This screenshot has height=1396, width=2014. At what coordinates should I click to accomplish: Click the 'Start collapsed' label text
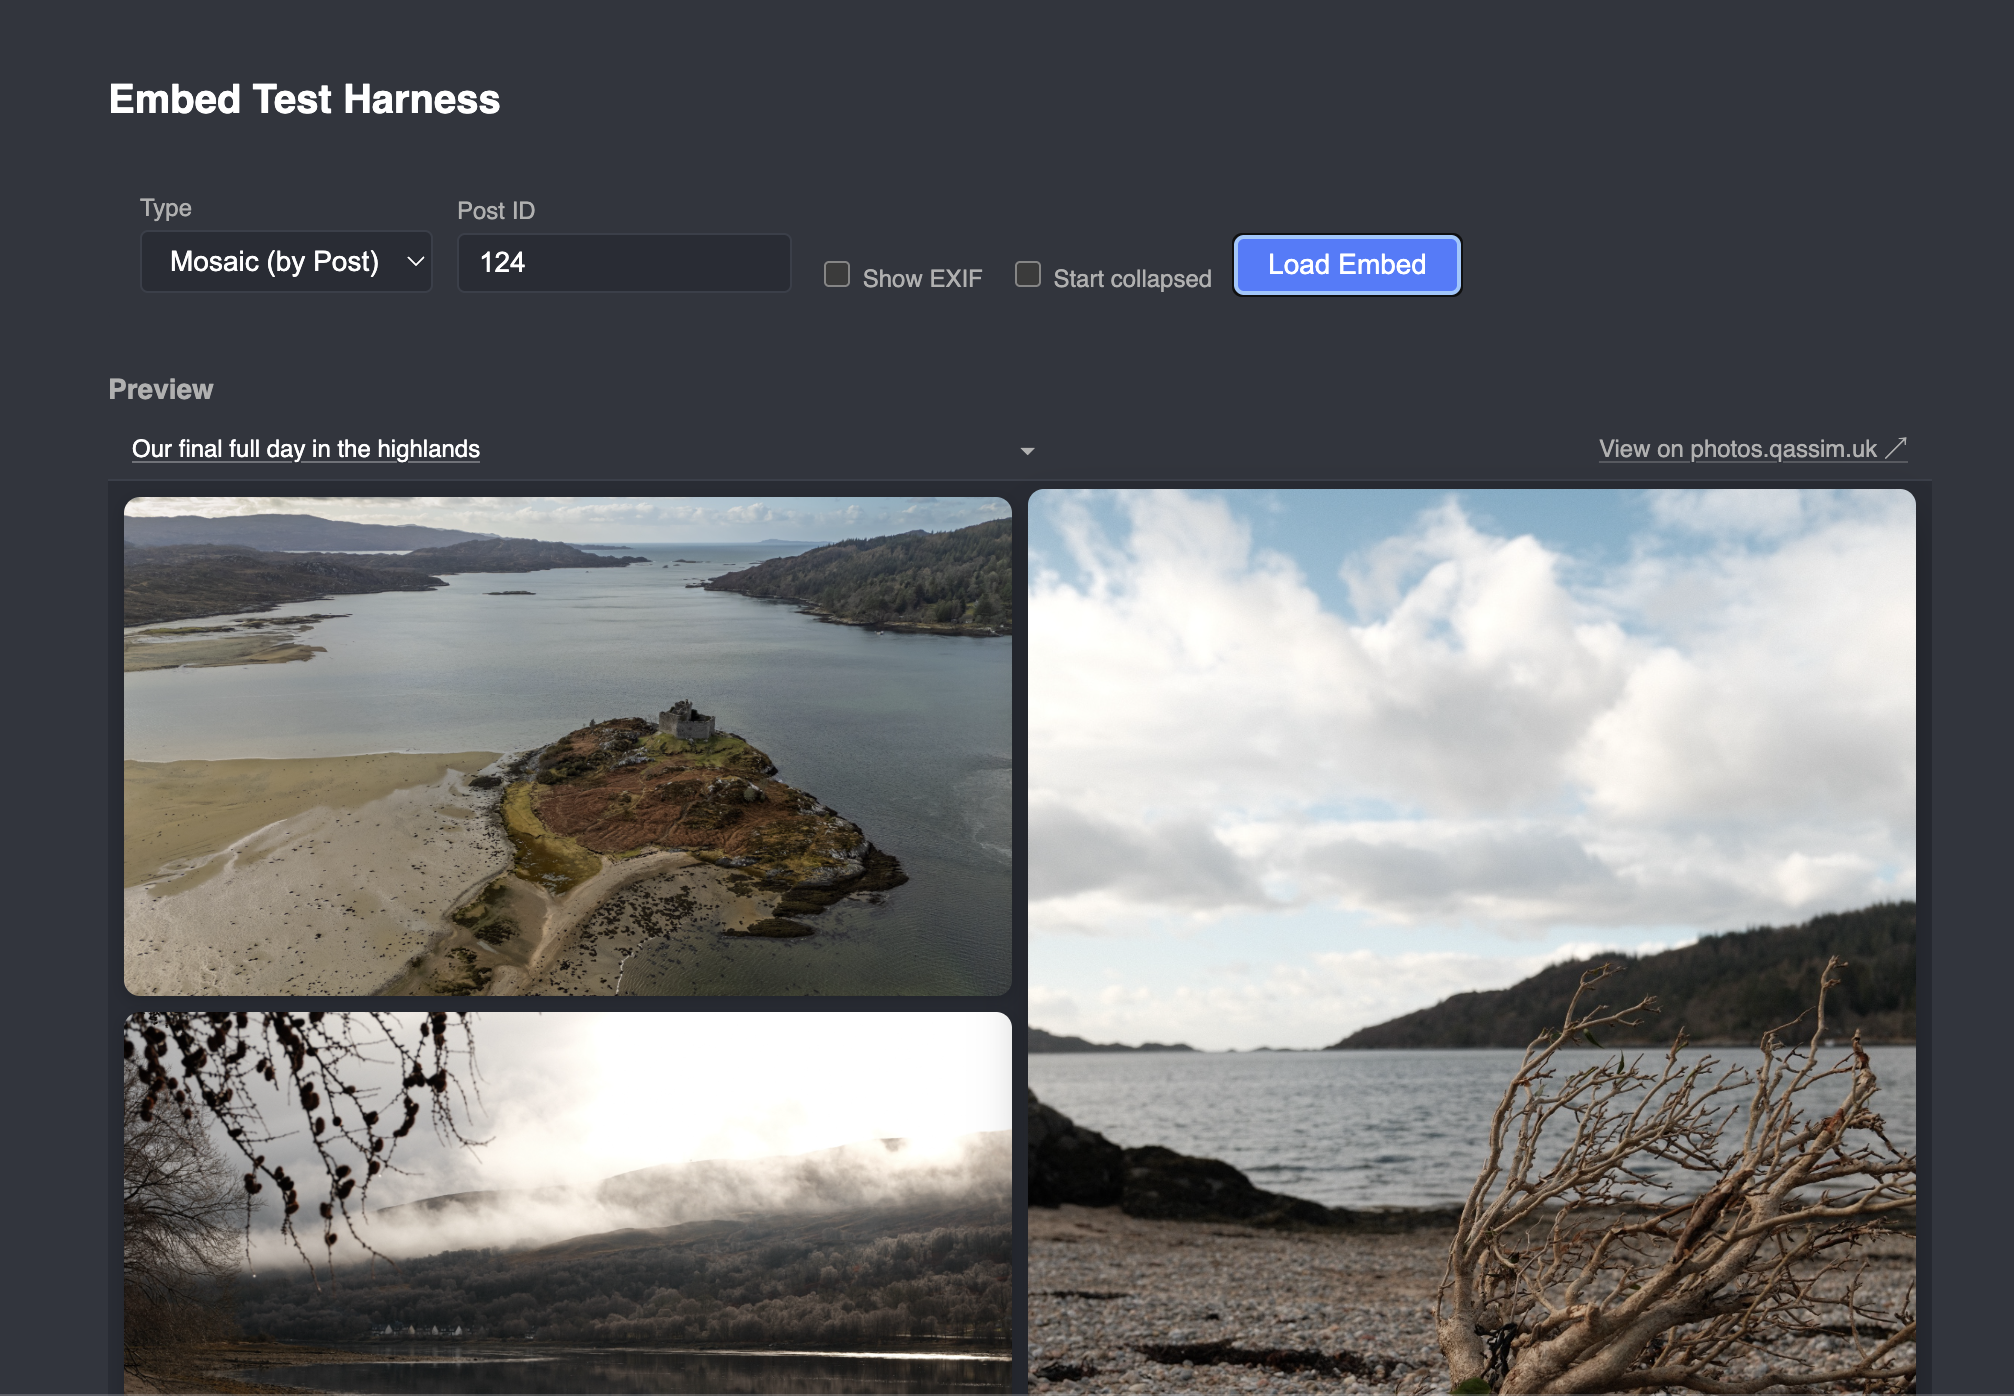tap(1132, 279)
